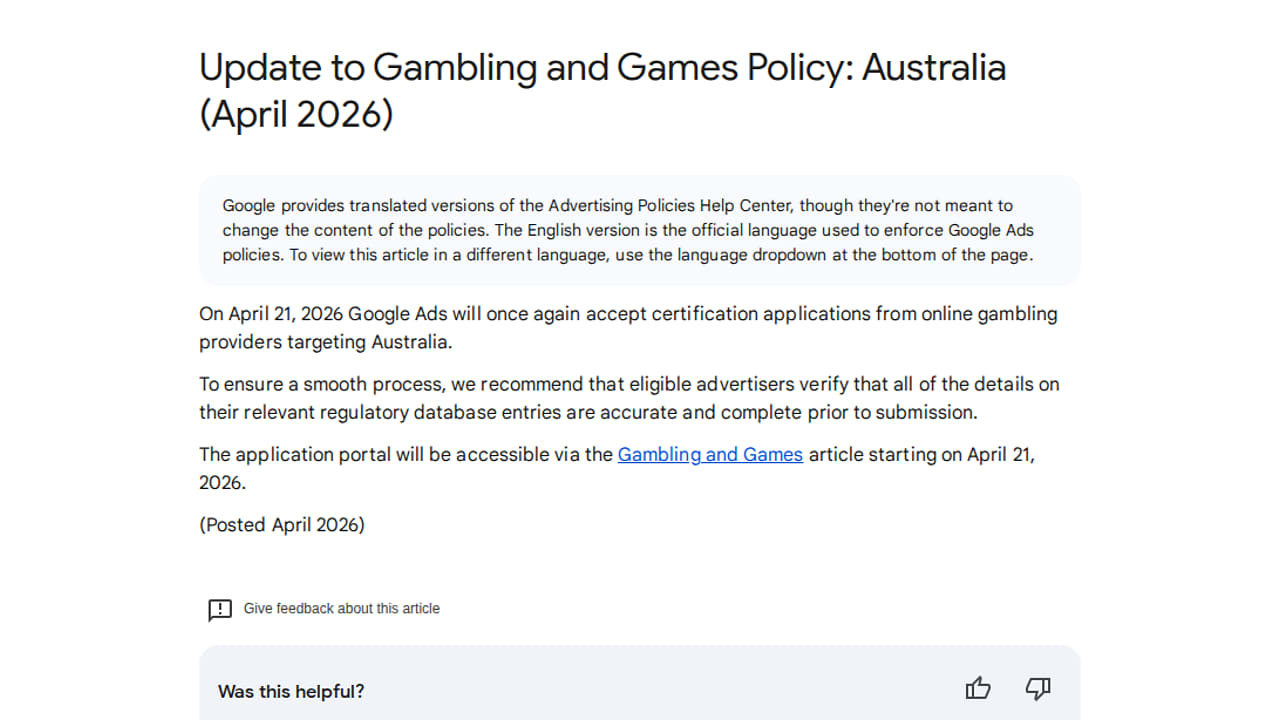Rate the article with thumbs down
This screenshot has height=720, width=1280.
tap(1038, 689)
